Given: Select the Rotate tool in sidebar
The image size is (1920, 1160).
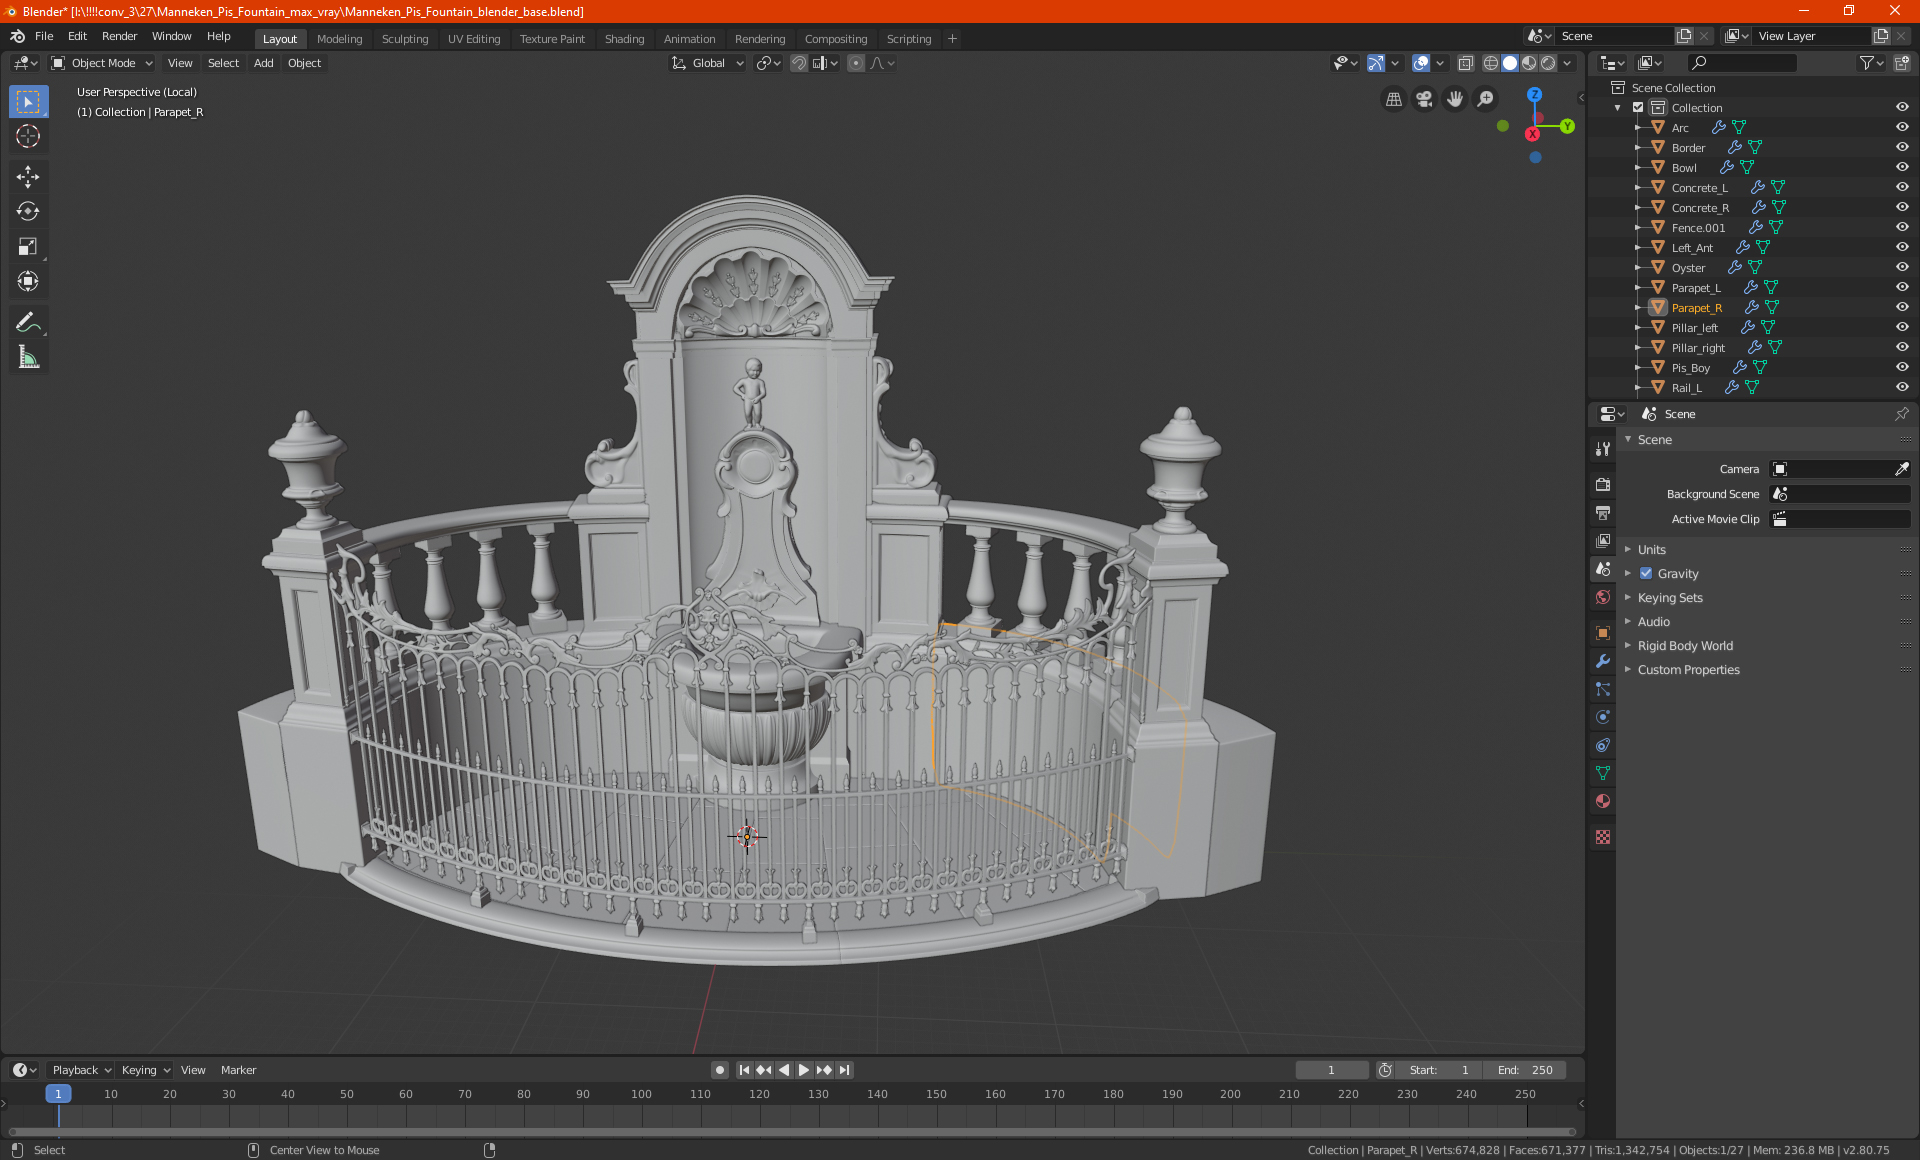Looking at the screenshot, I should [x=27, y=210].
